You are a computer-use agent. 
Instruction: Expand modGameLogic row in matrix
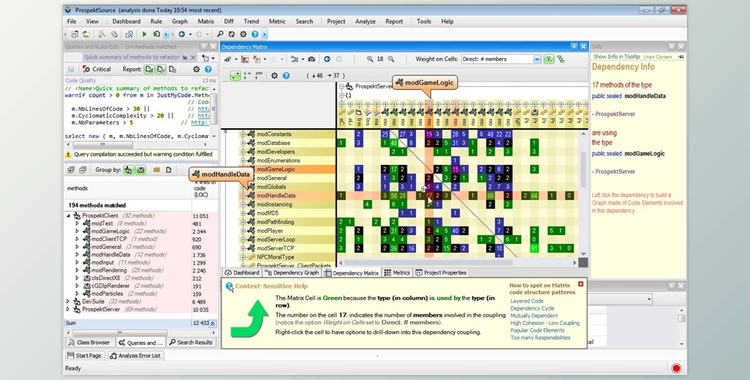(243, 169)
